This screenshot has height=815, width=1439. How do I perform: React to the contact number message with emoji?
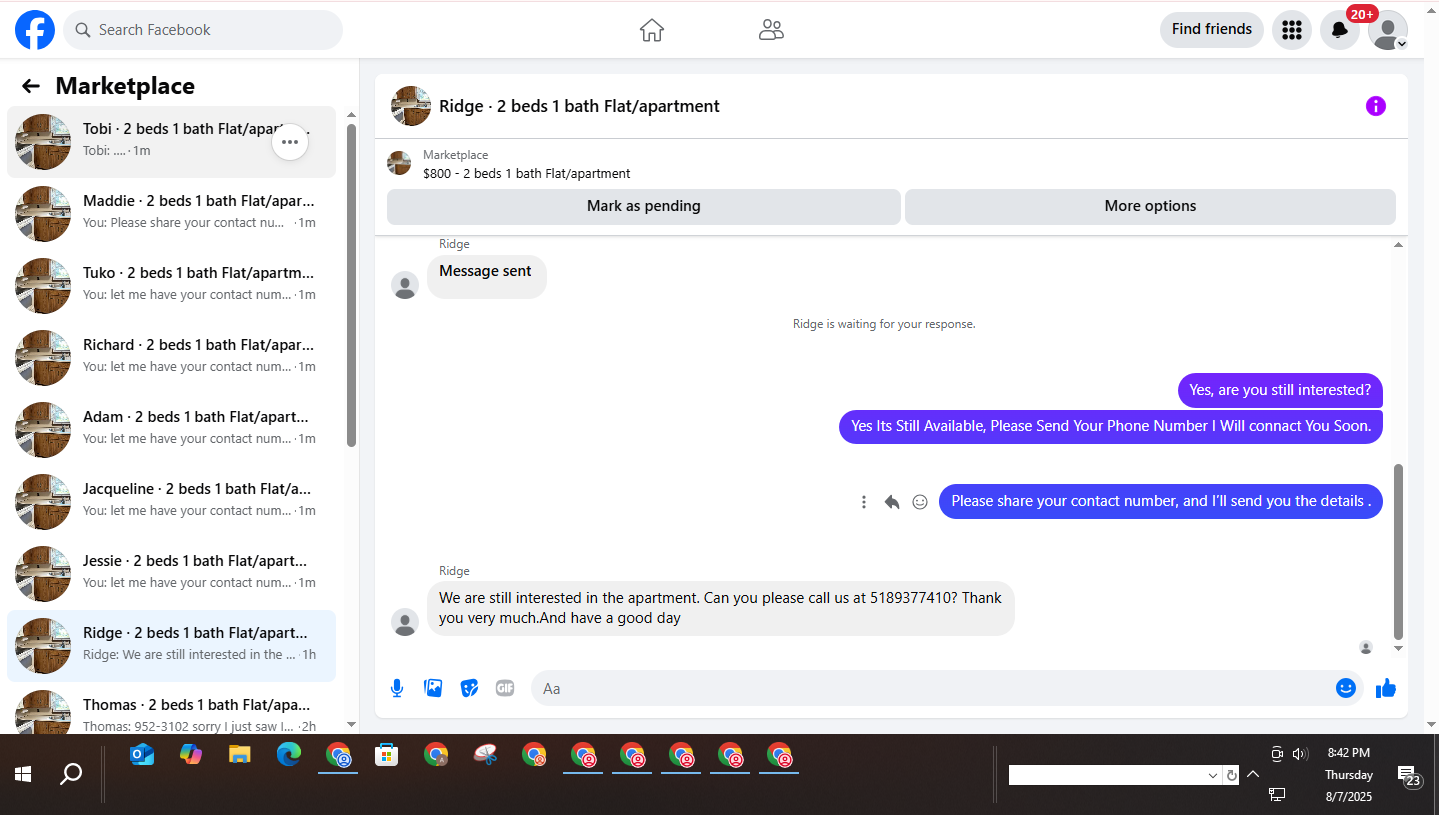(920, 502)
